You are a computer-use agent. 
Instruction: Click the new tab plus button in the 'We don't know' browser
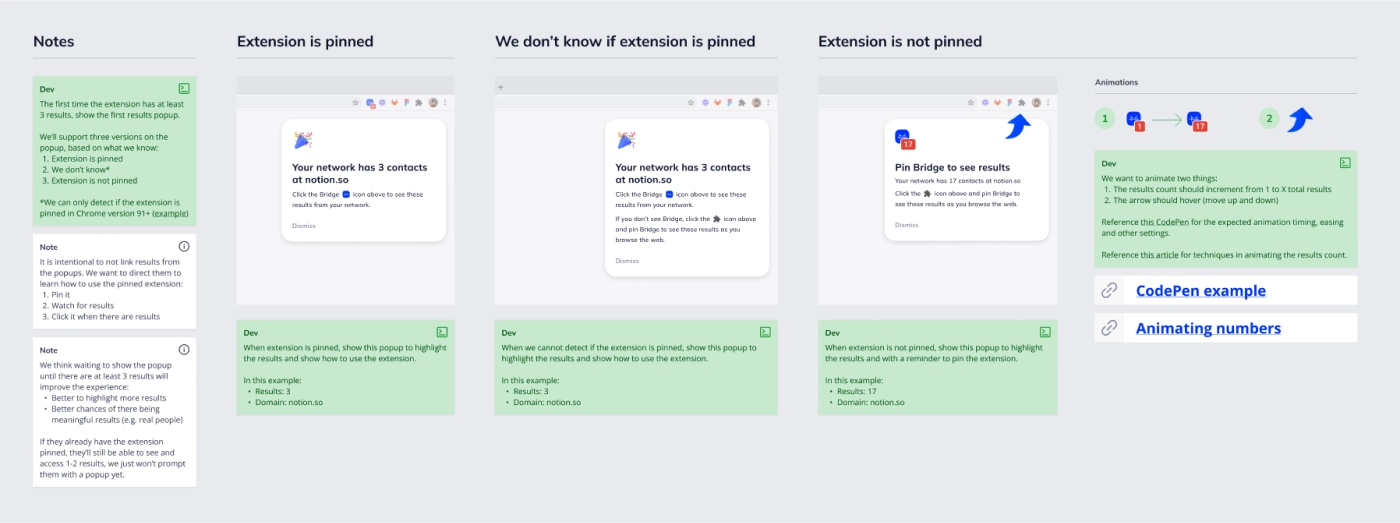501,87
